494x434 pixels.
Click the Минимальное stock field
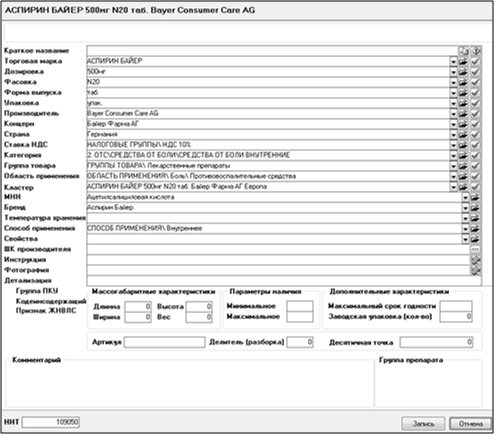[x=300, y=306]
